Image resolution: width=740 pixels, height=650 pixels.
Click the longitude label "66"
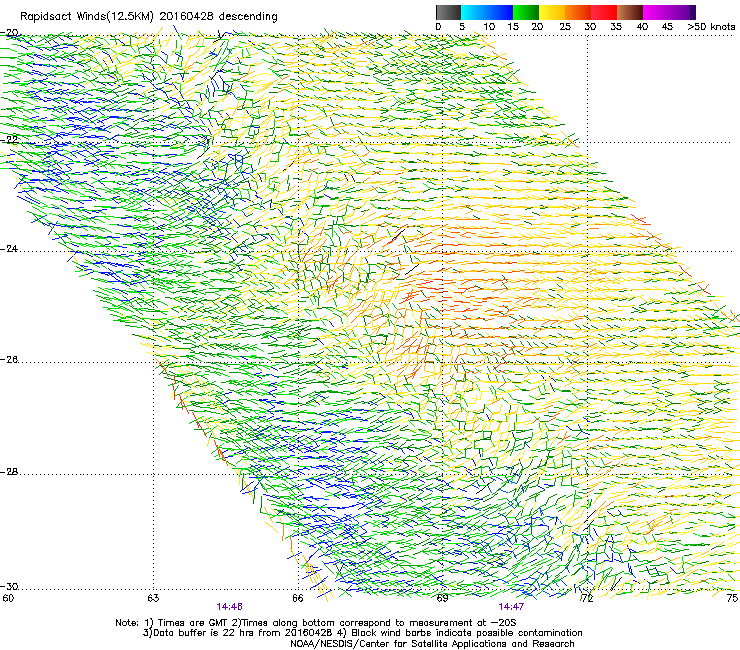click(x=298, y=598)
